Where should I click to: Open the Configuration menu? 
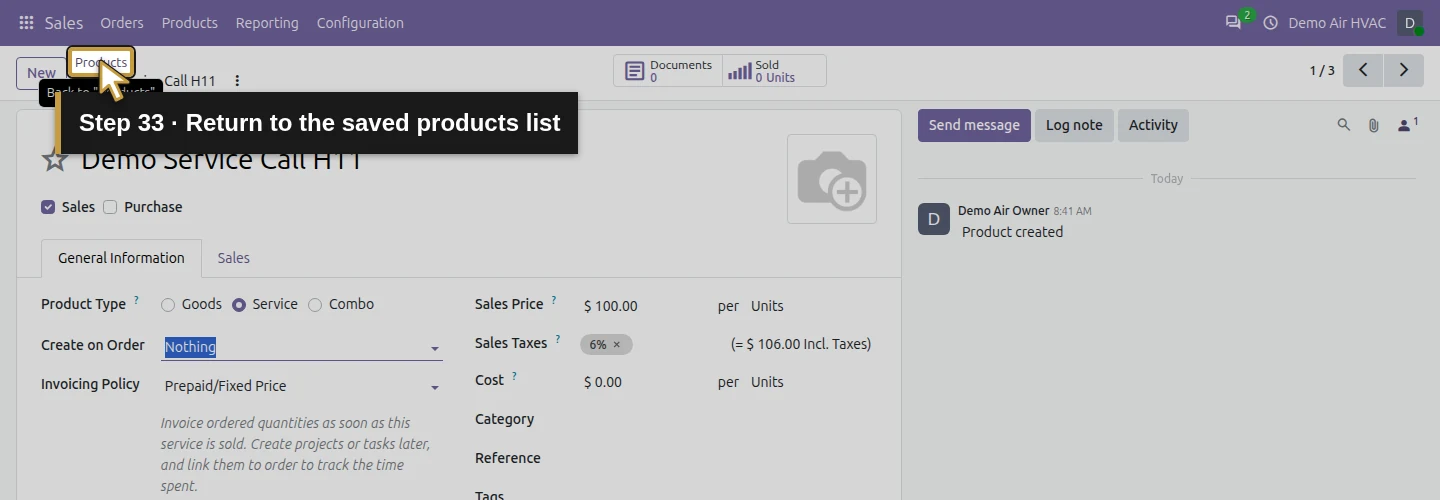360,22
